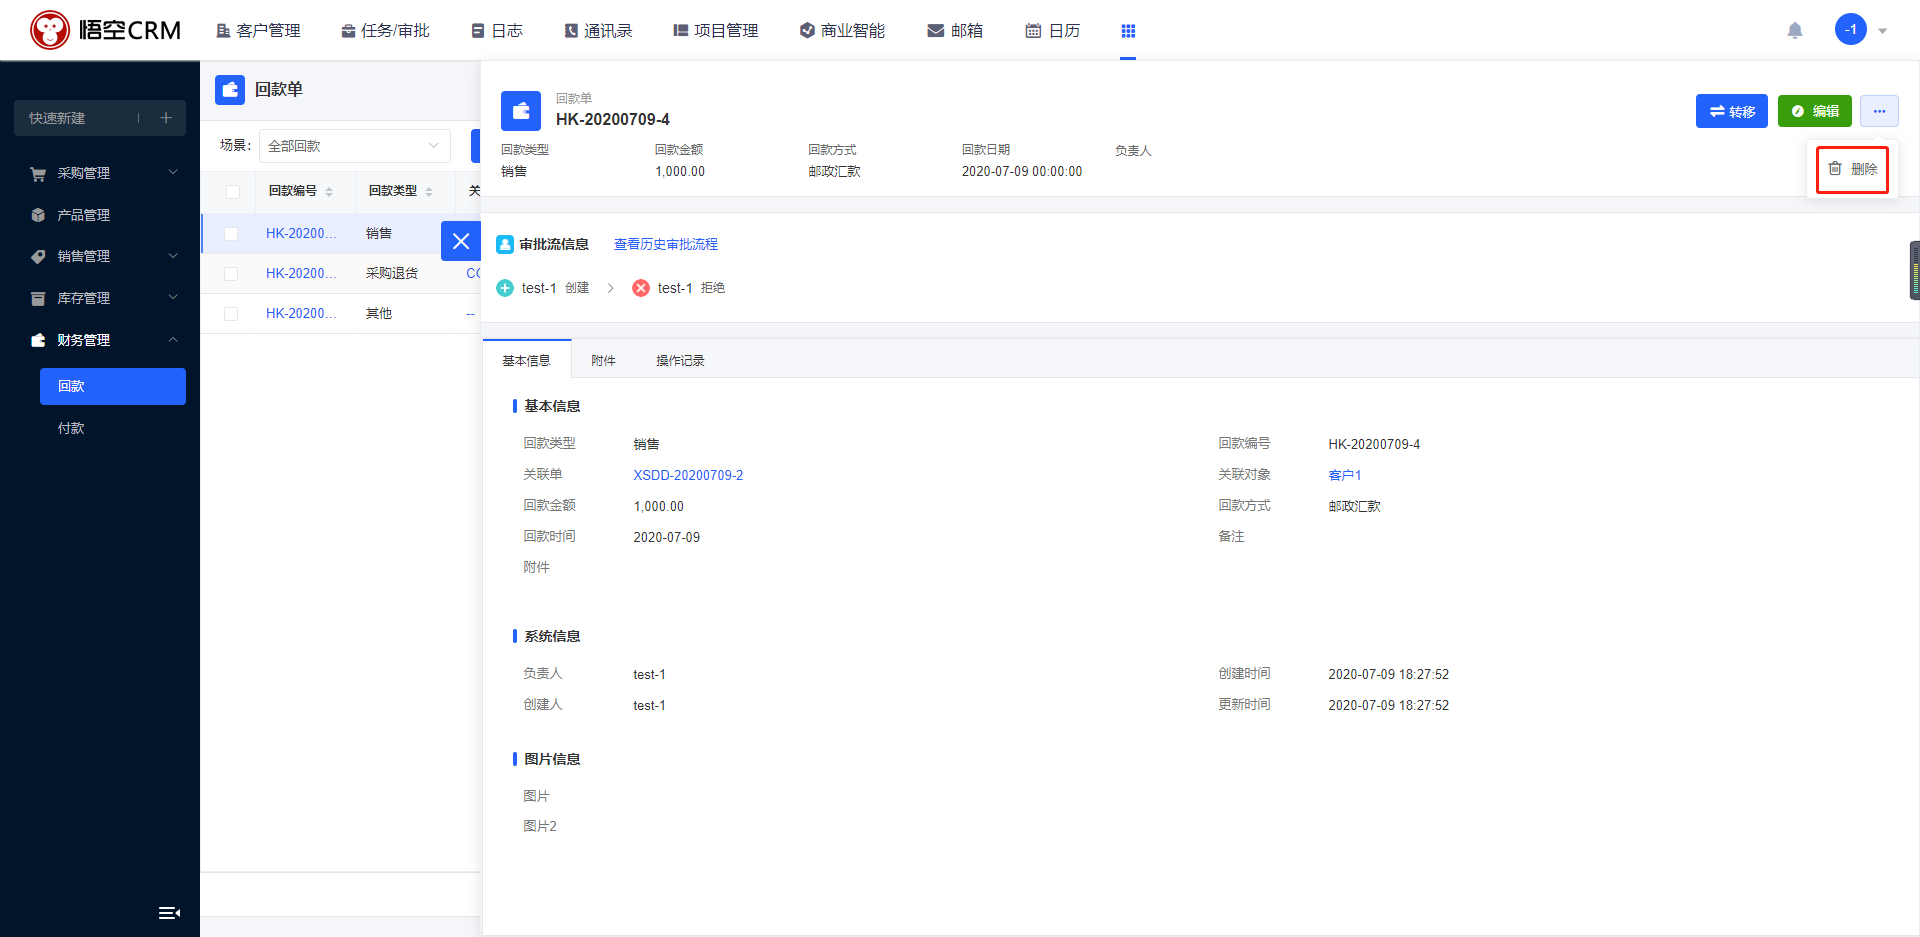Image resolution: width=1920 pixels, height=937 pixels.
Task: Click the box icon for 库存管理
Action: tap(38, 298)
